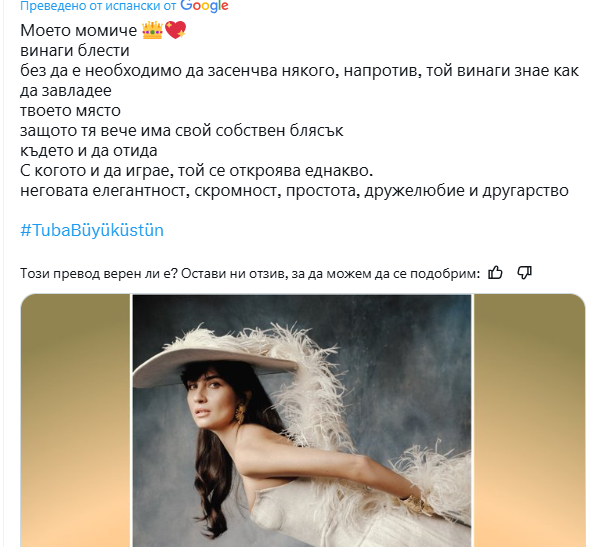Click the 'твоето място' text line

(70, 111)
